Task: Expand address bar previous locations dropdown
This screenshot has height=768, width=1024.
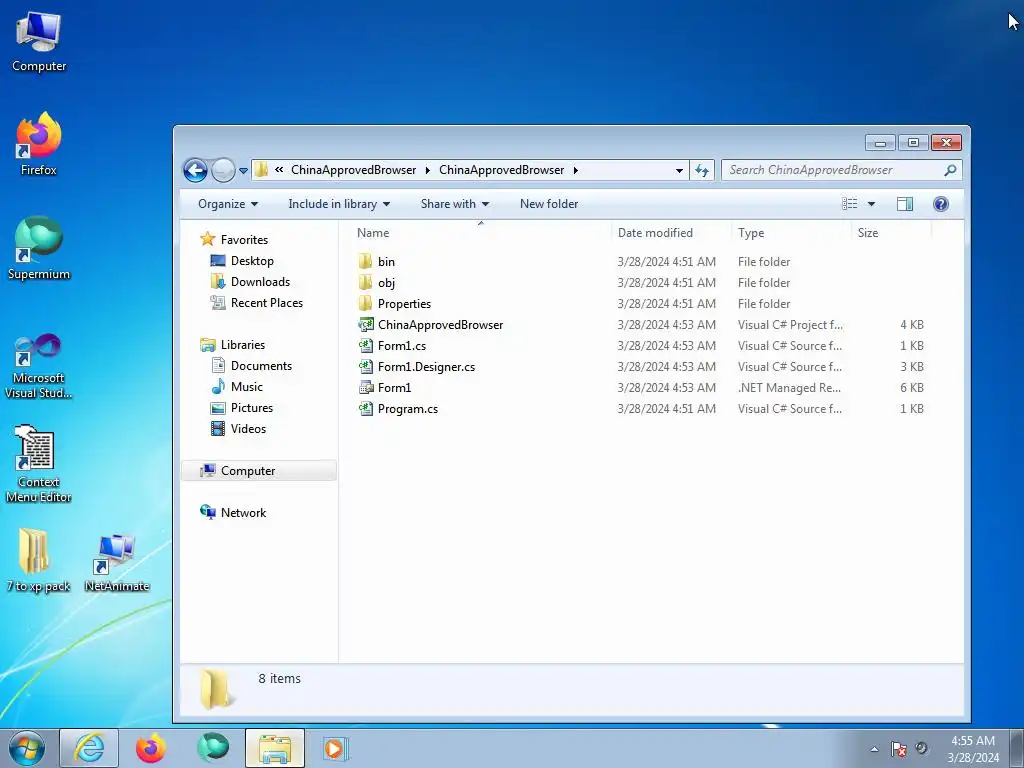Action: [x=679, y=170]
